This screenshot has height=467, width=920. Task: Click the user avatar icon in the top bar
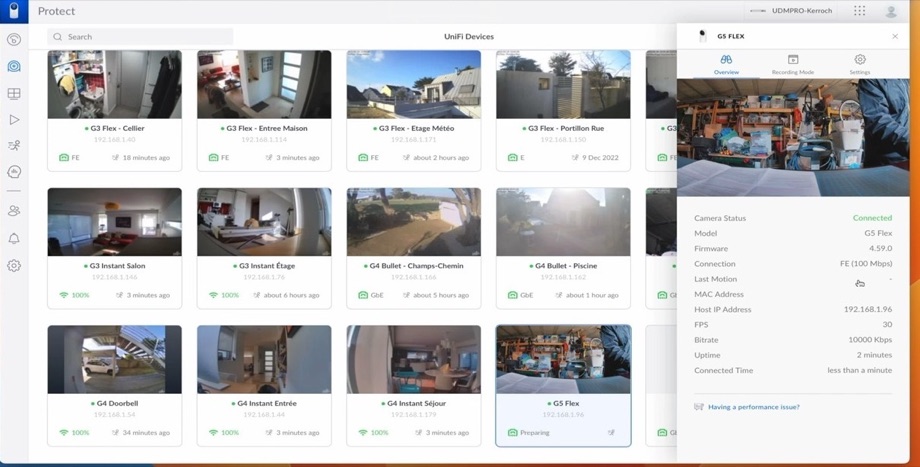point(891,11)
